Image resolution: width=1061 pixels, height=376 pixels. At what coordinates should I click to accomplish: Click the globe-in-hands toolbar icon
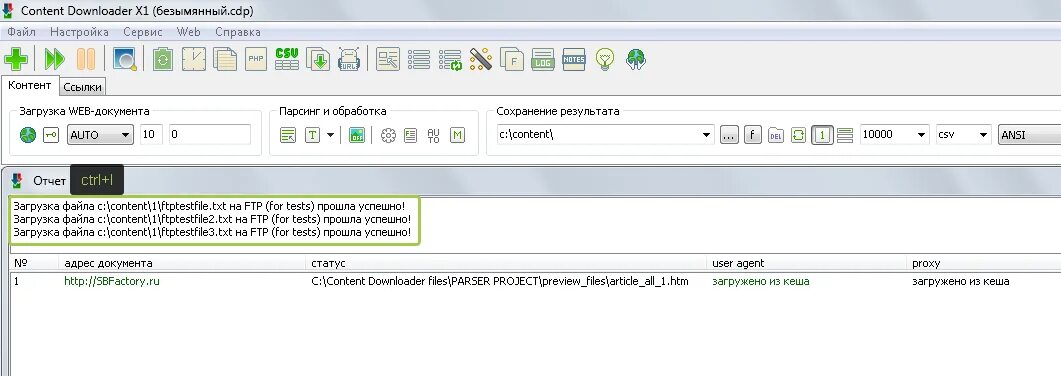pyautogui.click(x=636, y=59)
